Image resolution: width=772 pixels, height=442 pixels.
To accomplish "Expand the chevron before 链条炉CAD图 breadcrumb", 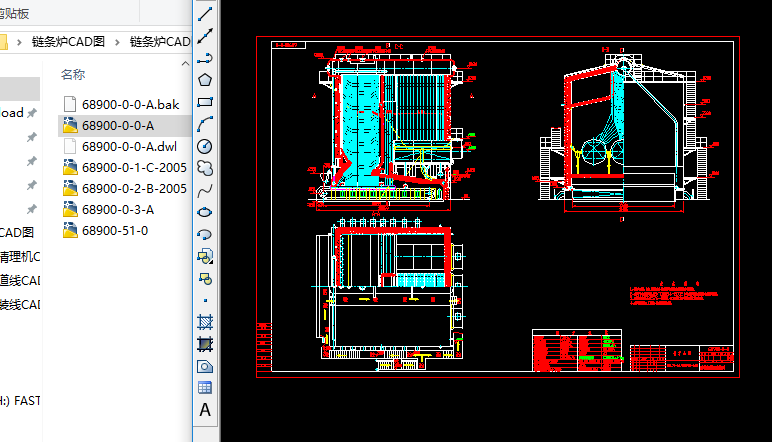I will coord(19,42).
